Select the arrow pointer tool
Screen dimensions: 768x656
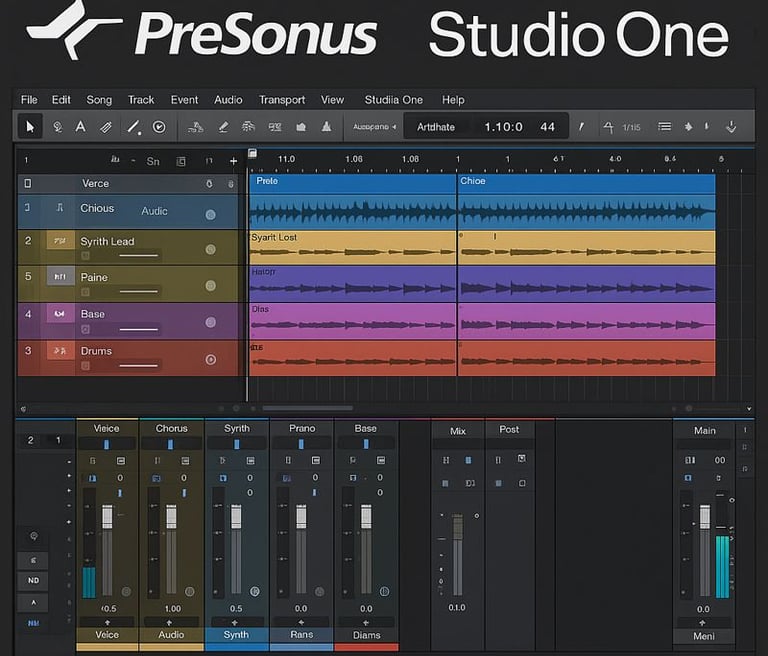tap(30, 127)
